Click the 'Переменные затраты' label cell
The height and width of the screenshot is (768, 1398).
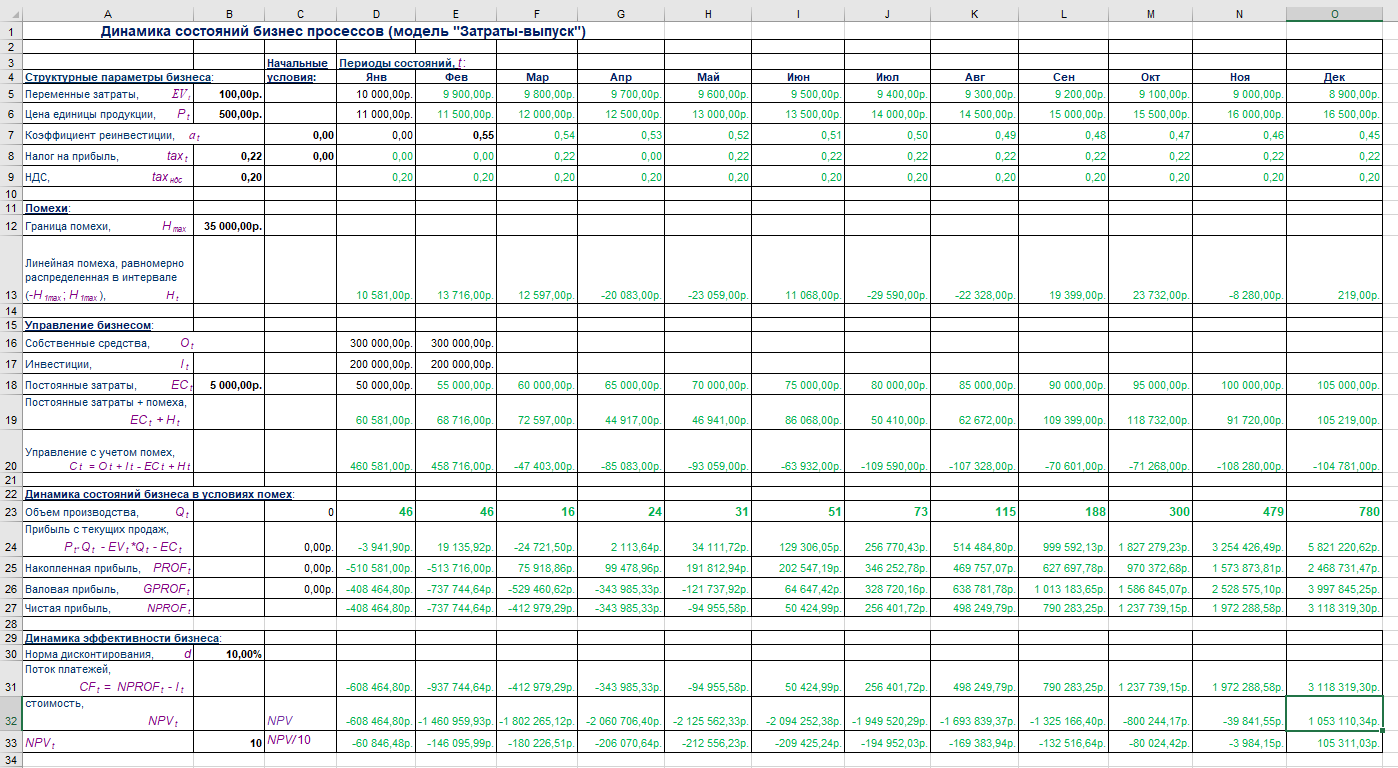pos(106,93)
